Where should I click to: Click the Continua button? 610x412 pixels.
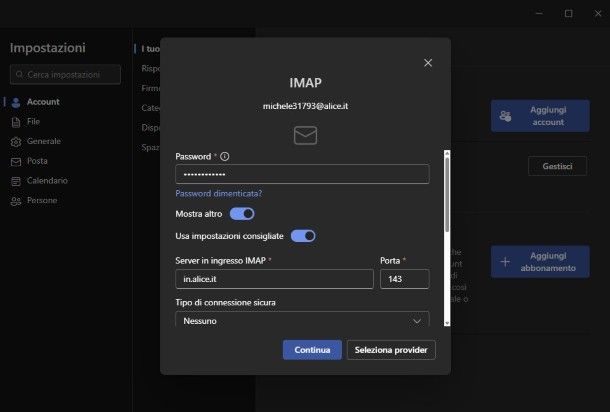click(312, 350)
